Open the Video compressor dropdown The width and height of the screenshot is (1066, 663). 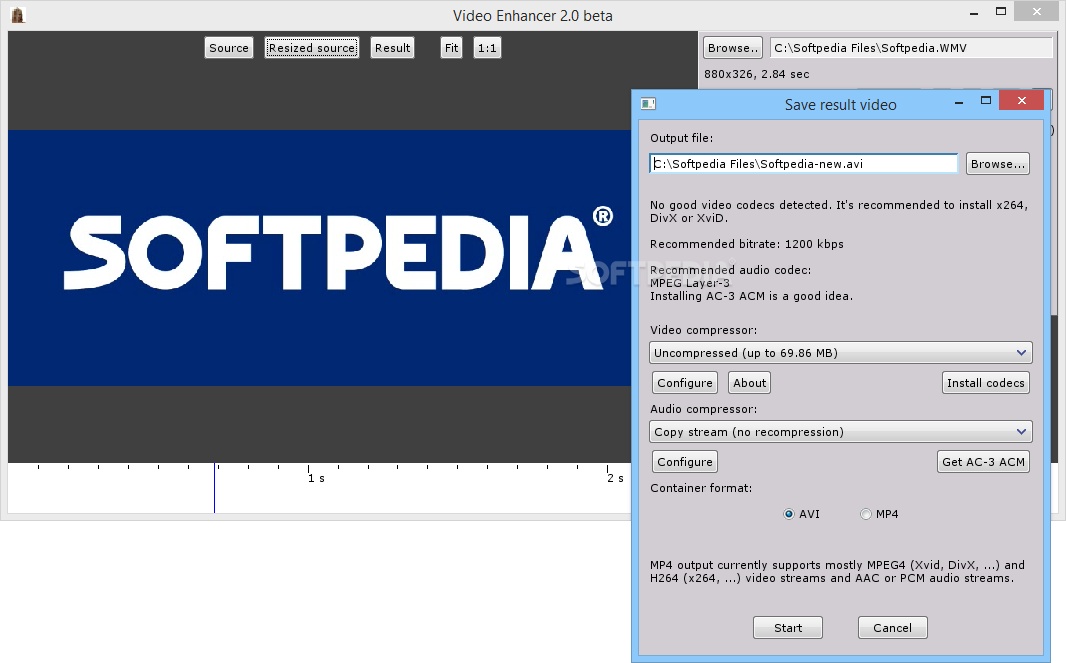(x=841, y=352)
